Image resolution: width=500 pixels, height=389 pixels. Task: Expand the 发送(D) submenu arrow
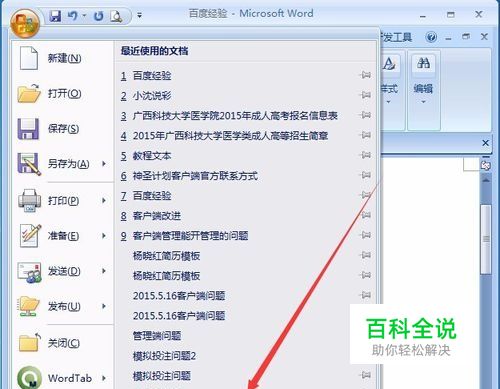[104, 271]
